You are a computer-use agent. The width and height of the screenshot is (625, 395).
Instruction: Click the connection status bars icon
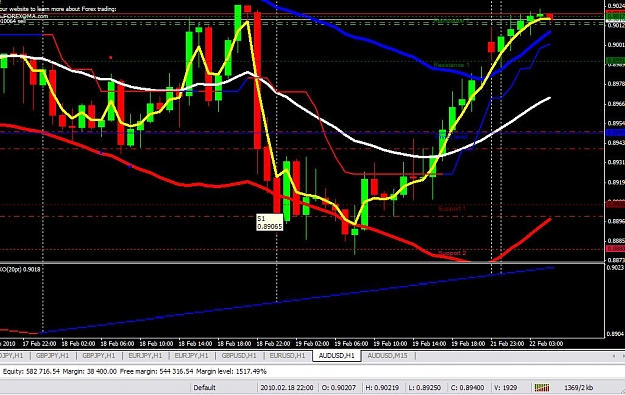(x=542, y=387)
